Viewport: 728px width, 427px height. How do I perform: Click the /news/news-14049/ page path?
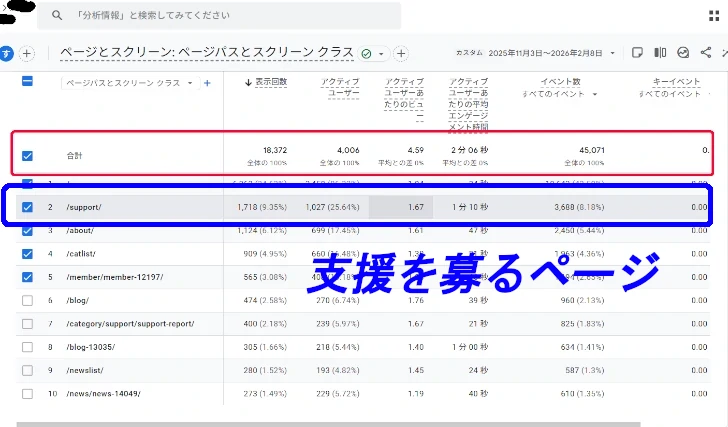(104, 394)
